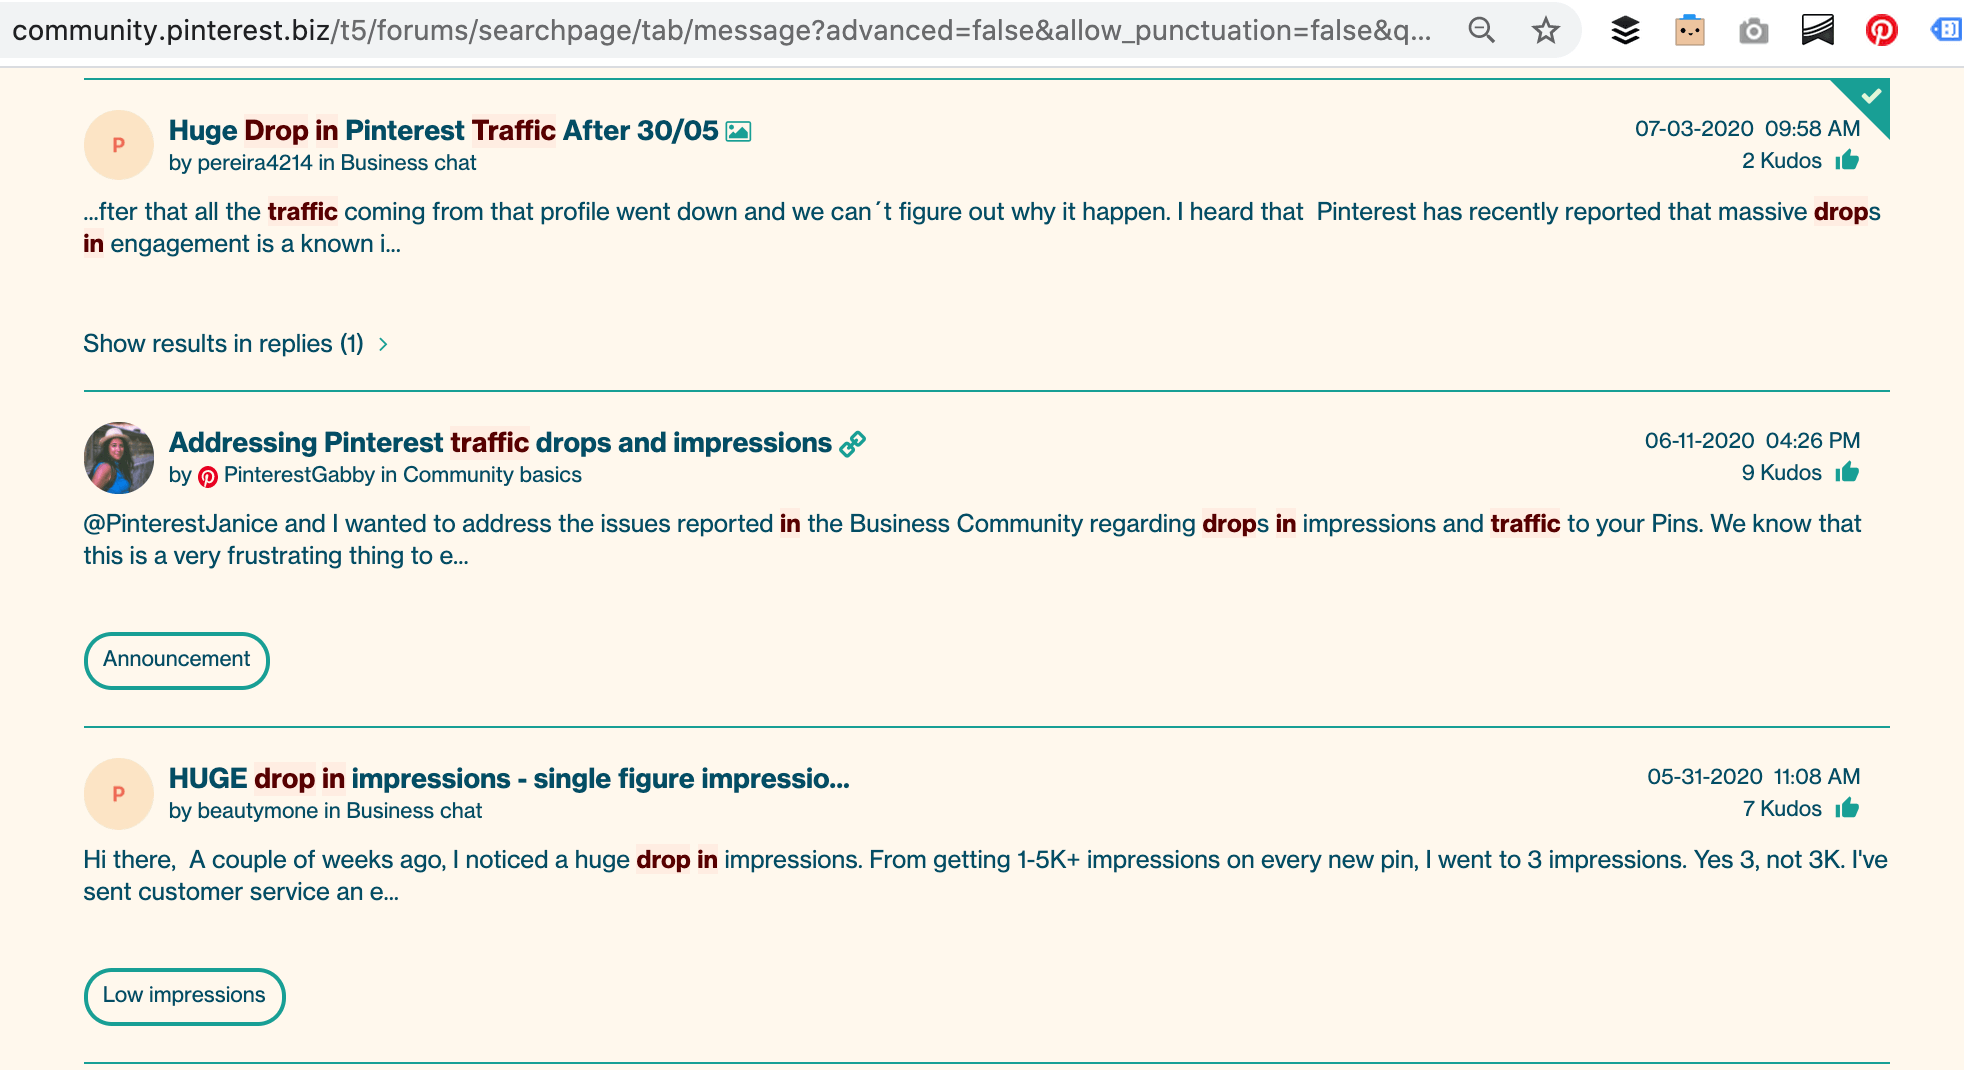Click the thumbs-up icon next to 7 Kudos

click(x=1847, y=808)
